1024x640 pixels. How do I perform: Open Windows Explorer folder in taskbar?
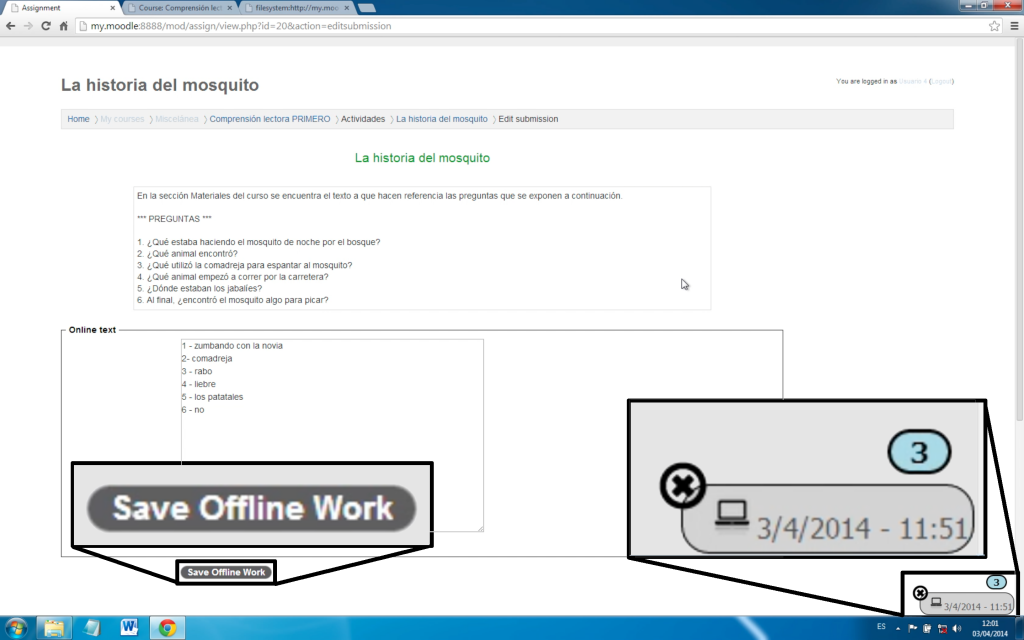[54, 628]
